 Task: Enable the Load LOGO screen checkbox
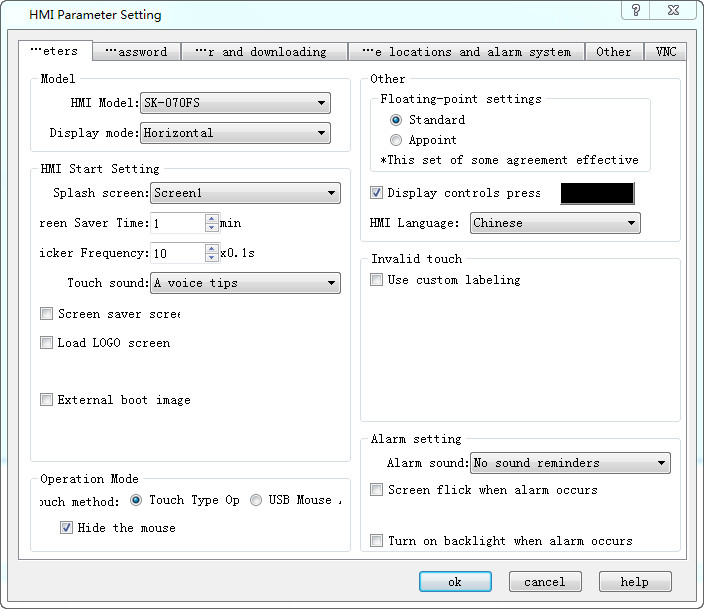coord(46,343)
